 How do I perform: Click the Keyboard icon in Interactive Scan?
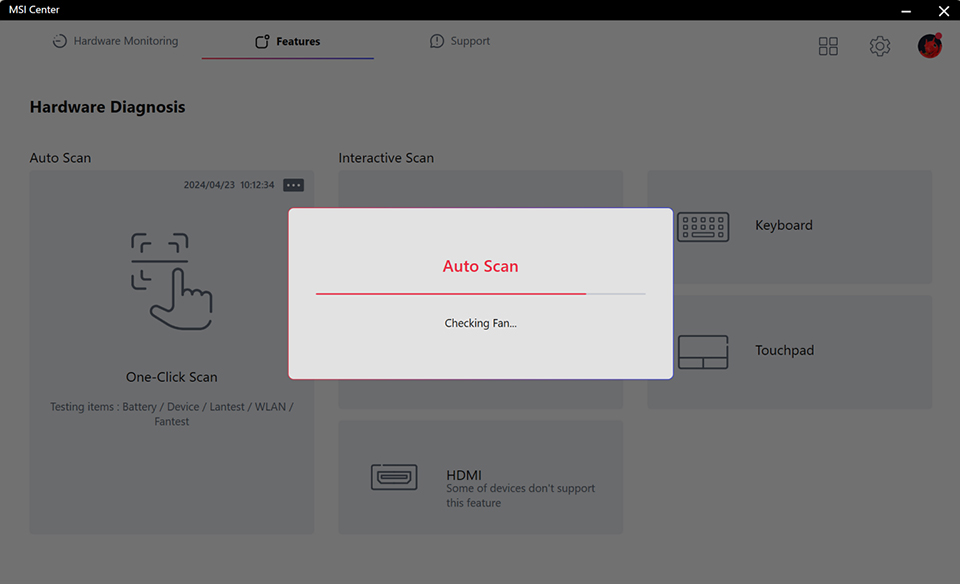[703, 227]
